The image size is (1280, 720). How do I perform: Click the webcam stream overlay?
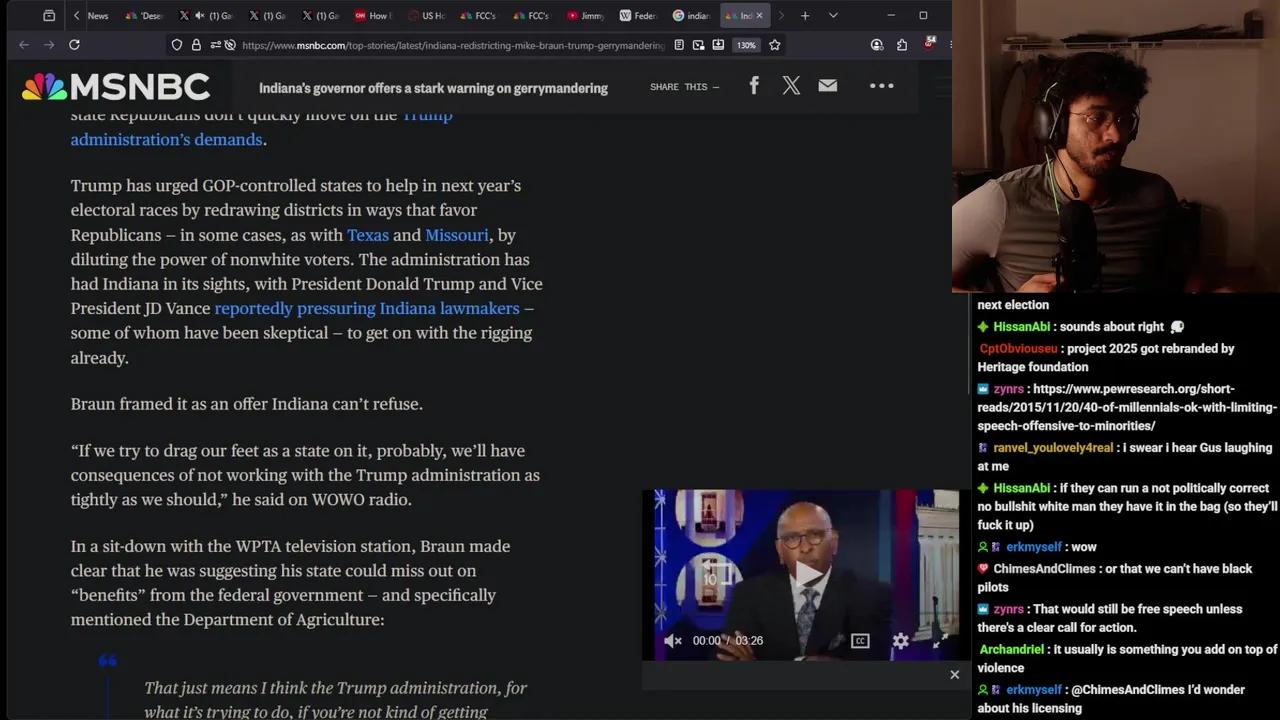click(1116, 146)
